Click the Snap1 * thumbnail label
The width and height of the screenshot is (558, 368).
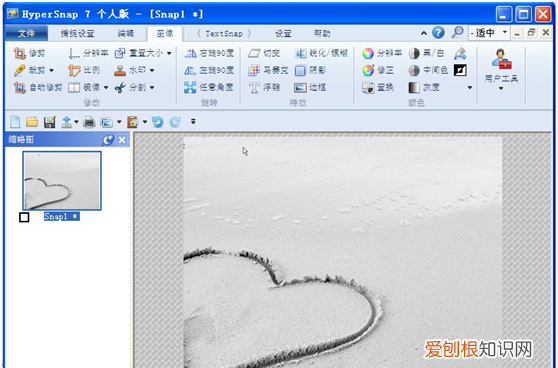click(62, 216)
